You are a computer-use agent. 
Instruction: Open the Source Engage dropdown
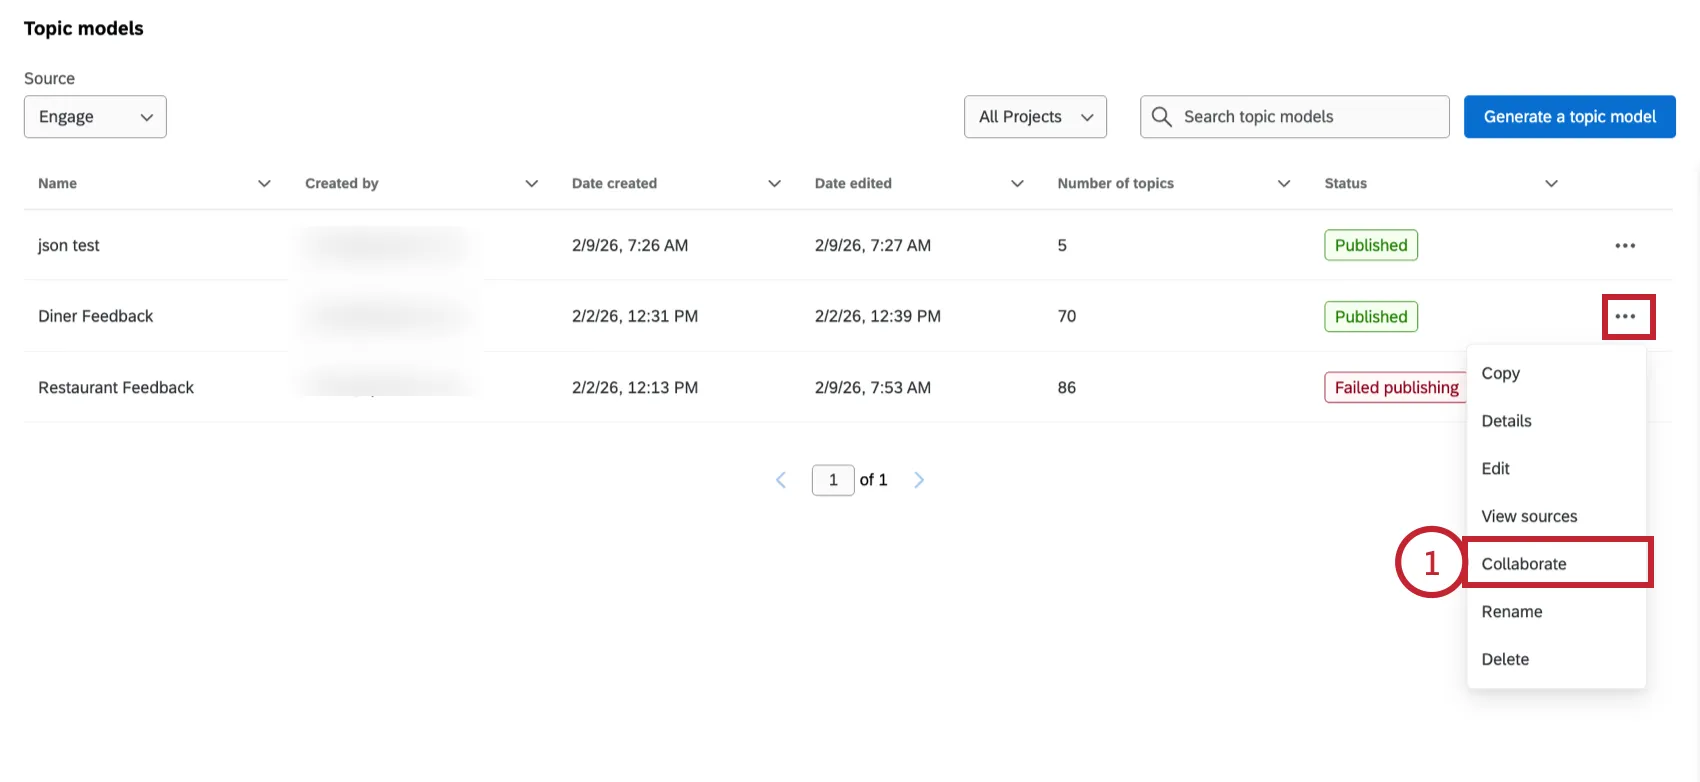pyautogui.click(x=95, y=117)
